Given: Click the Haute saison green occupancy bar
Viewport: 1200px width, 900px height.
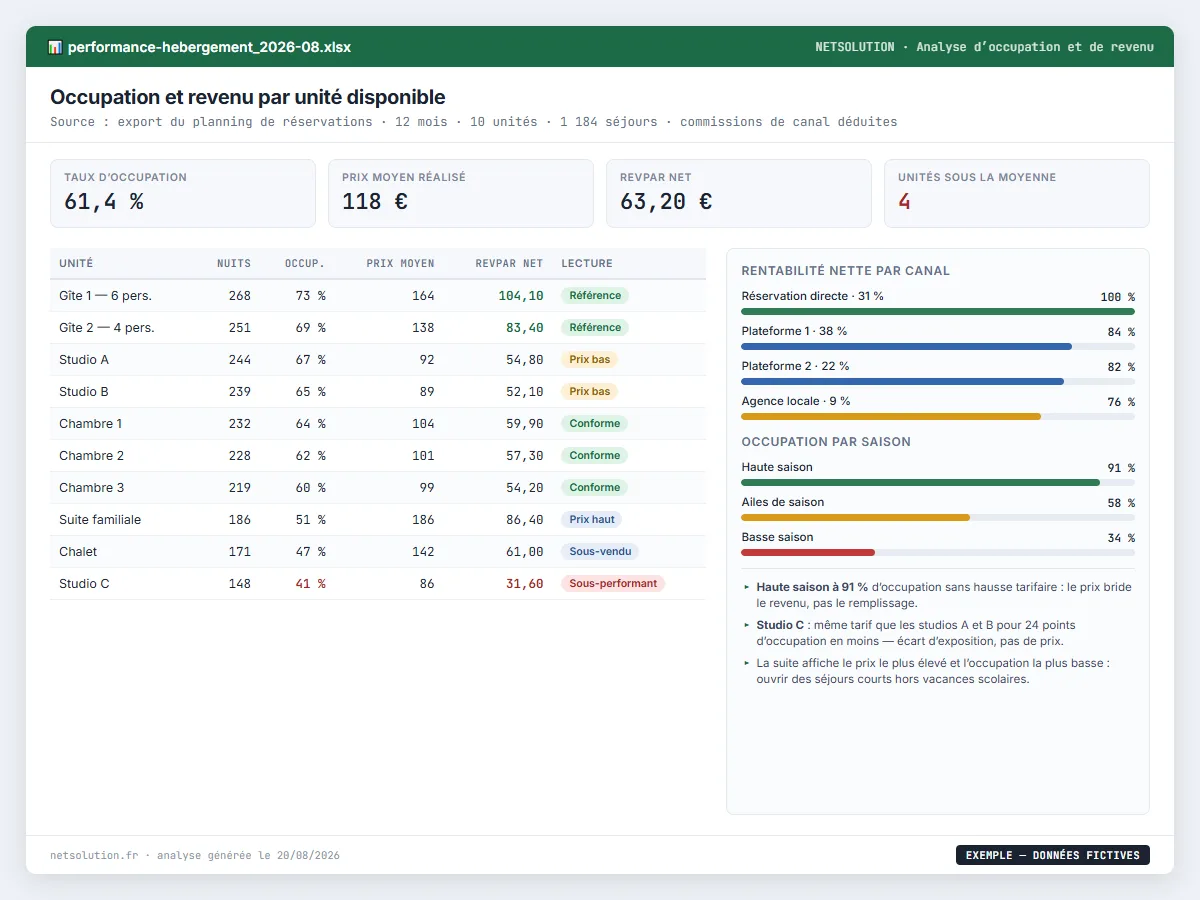Looking at the screenshot, I should pos(920,483).
